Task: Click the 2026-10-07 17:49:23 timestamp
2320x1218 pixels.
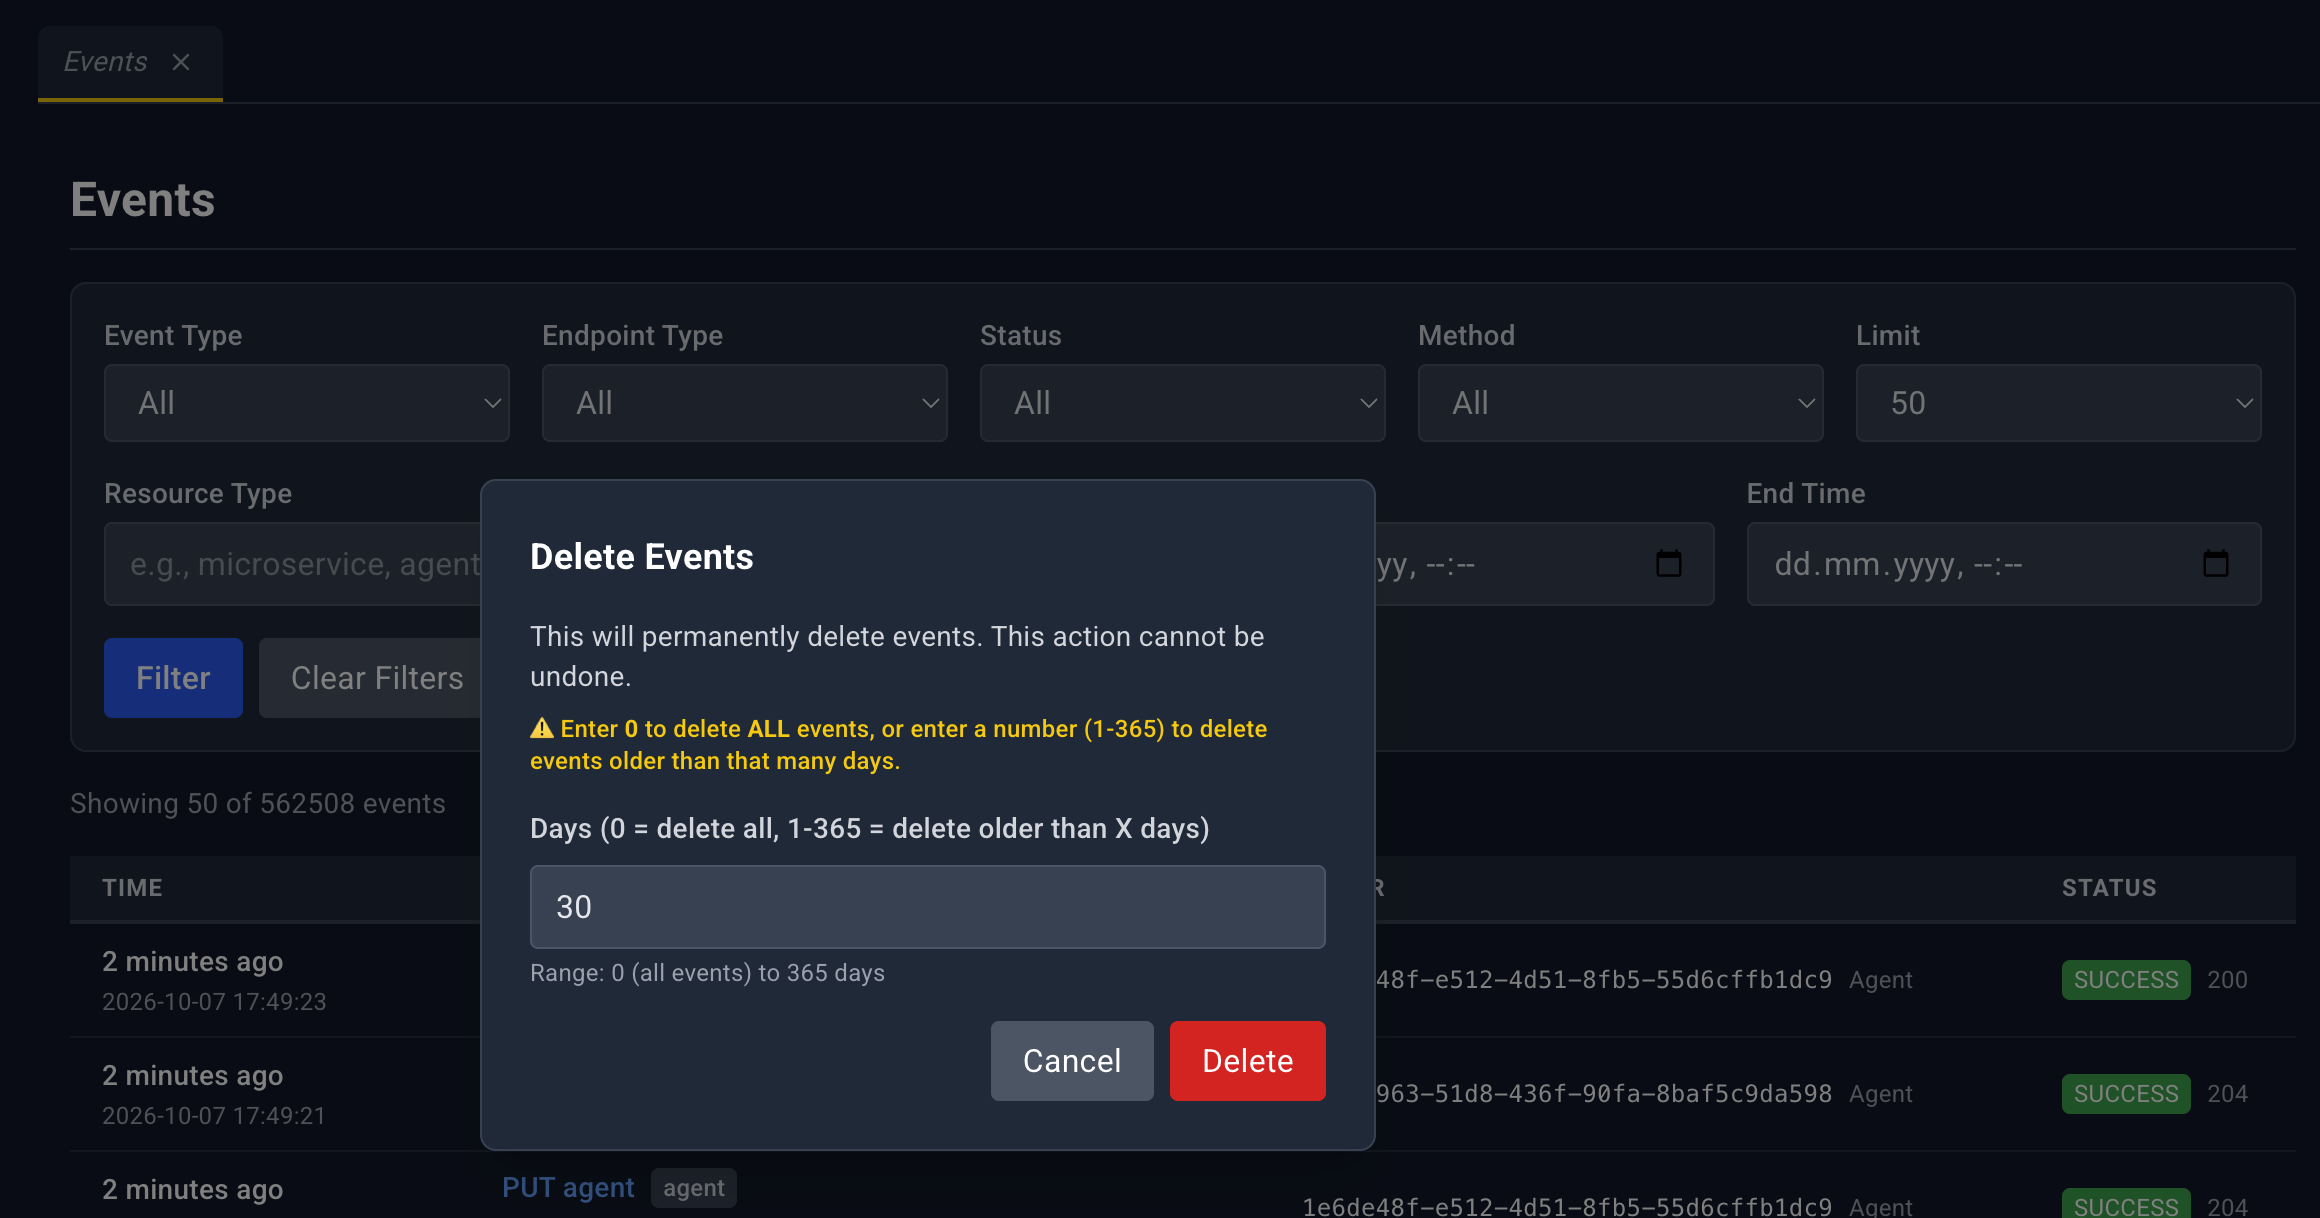Action: point(214,1002)
